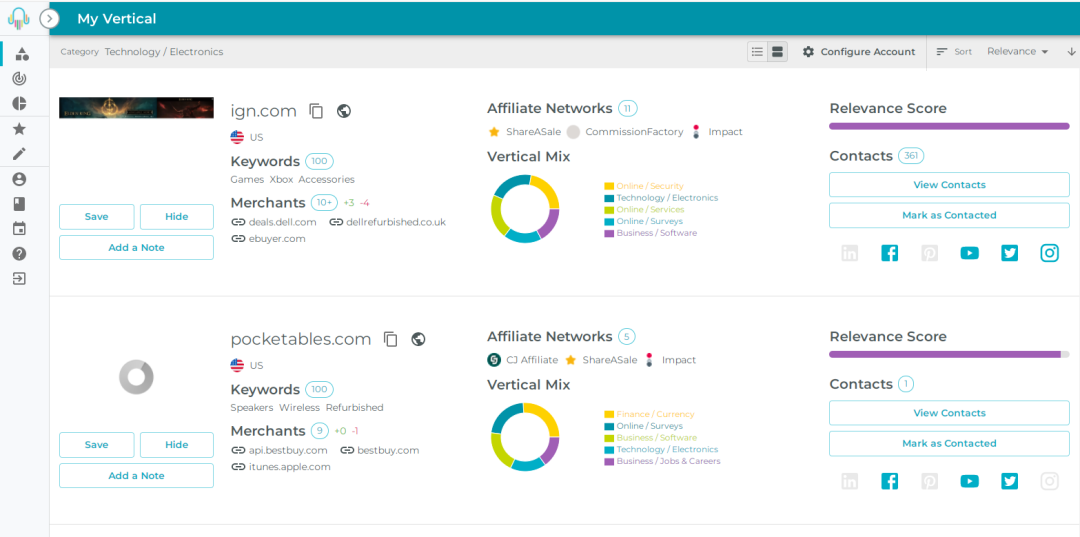Viewport: 1080px width, 537px height.
Task: Open the book icon in the sidebar
Action: (19, 204)
